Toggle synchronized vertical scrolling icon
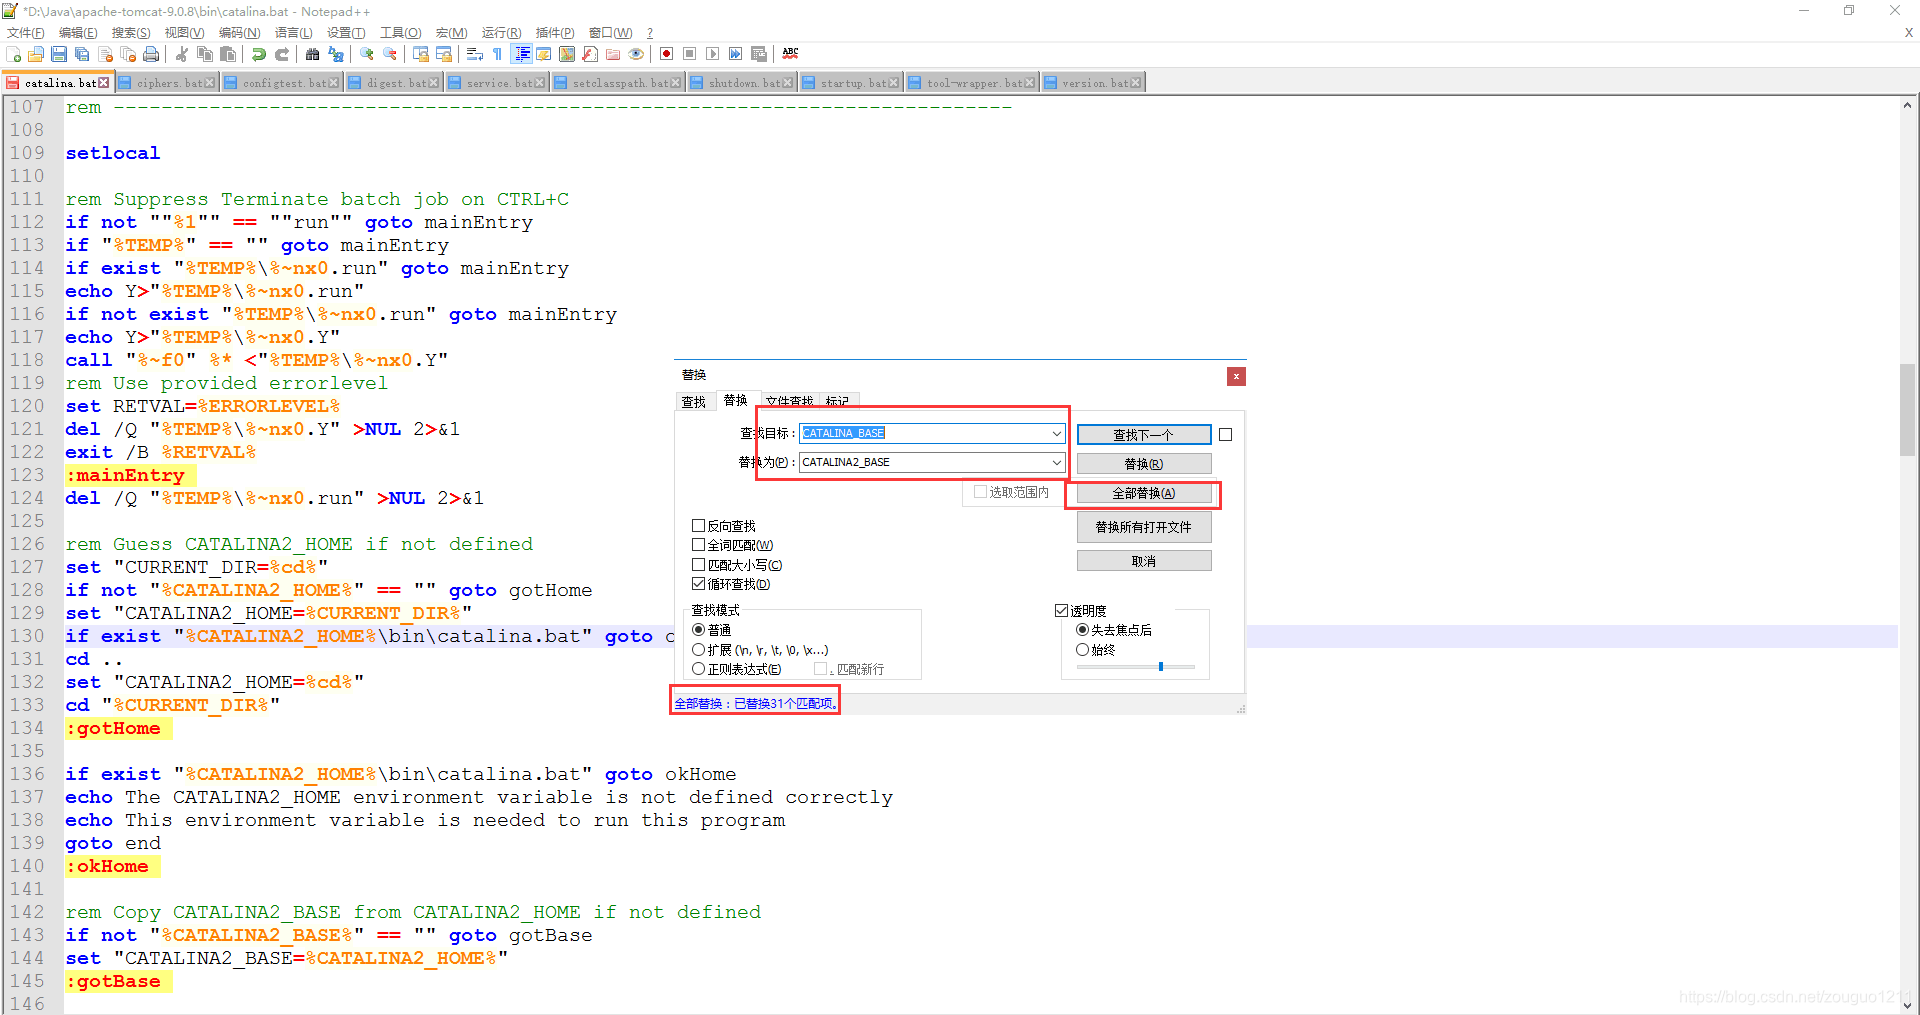 [421, 54]
